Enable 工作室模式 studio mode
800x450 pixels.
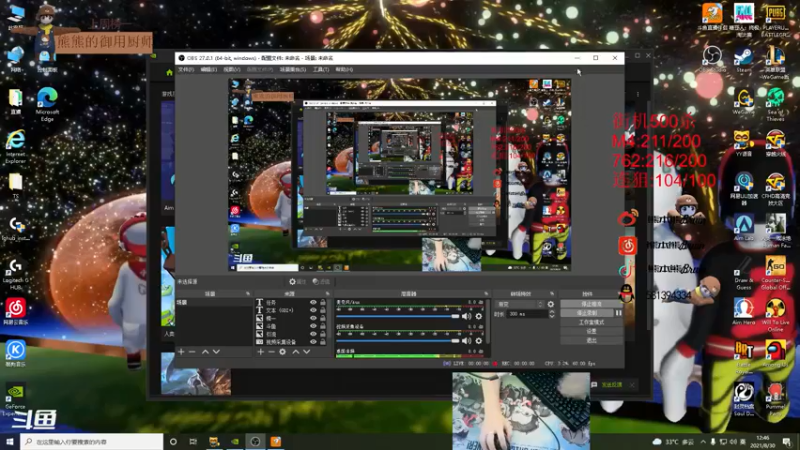pyautogui.click(x=591, y=322)
